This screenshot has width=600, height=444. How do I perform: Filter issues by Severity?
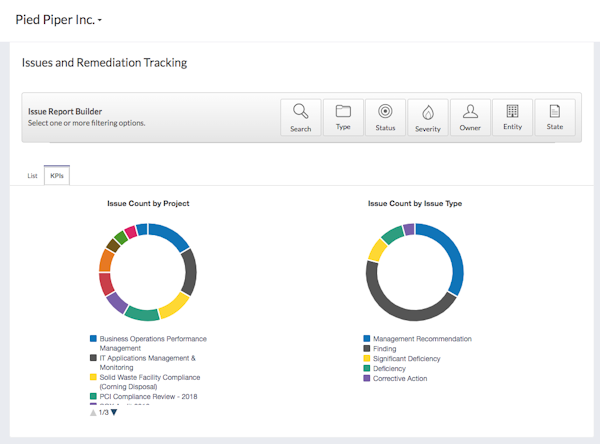click(x=427, y=118)
